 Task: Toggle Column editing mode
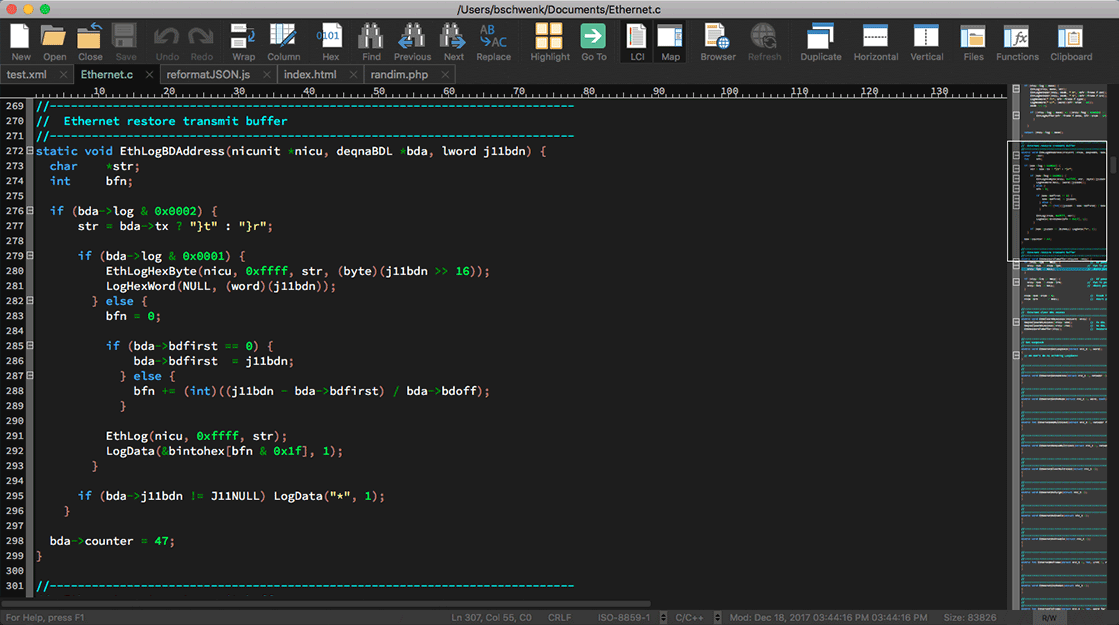pyautogui.click(x=283, y=38)
